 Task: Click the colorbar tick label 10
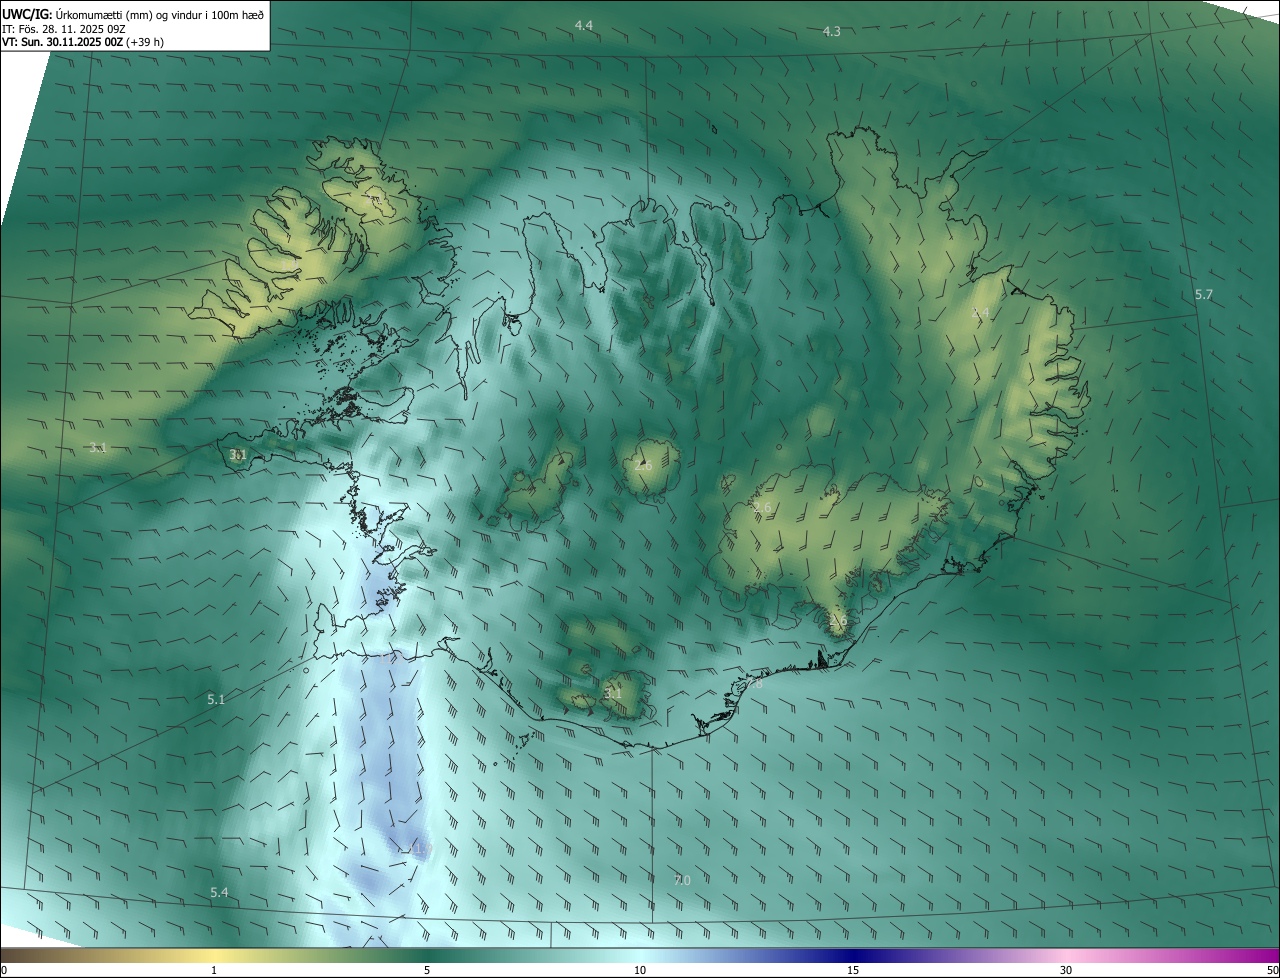(x=640, y=971)
